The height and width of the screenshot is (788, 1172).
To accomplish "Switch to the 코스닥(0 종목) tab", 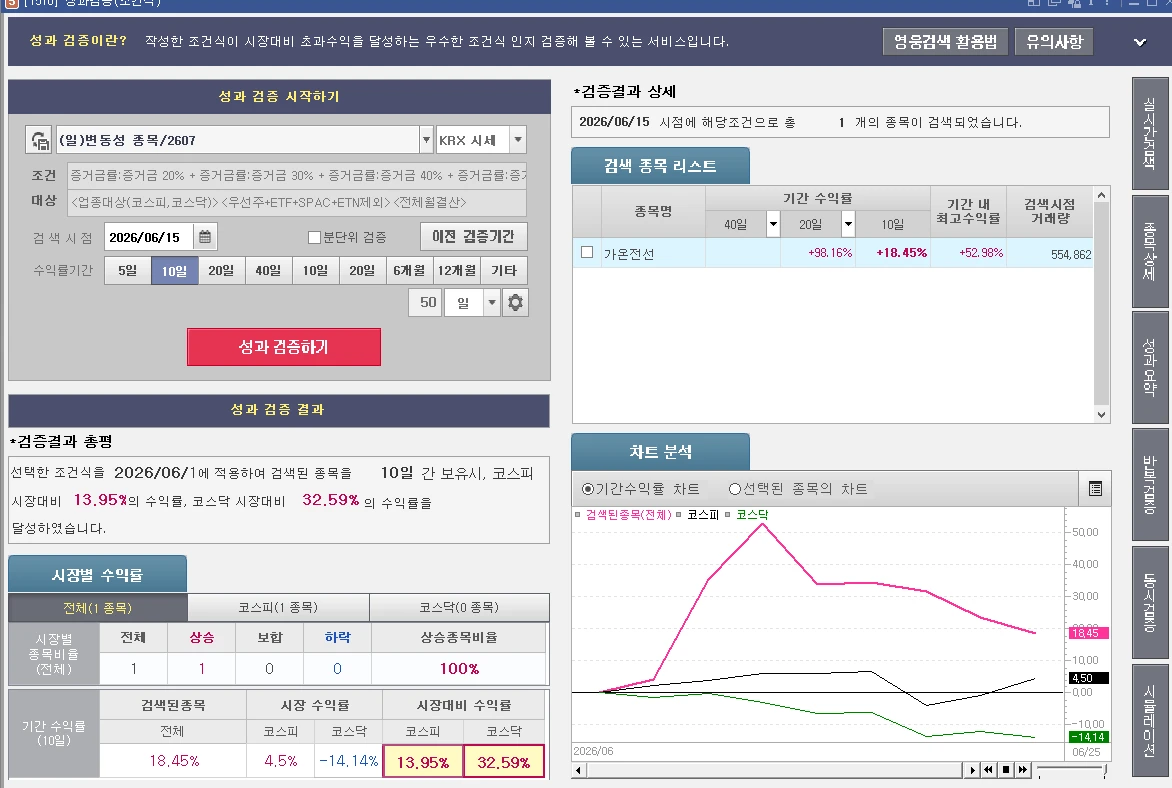I will [x=459, y=608].
